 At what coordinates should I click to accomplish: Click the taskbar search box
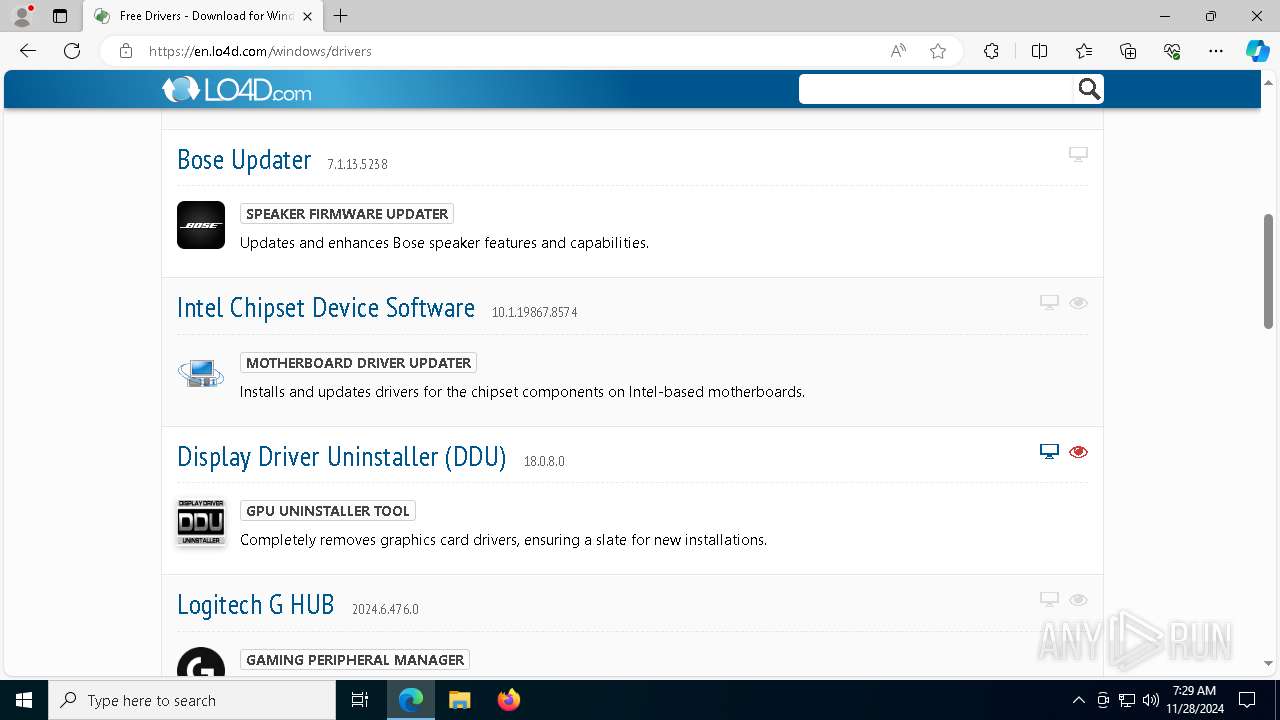(x=192, y=700)
